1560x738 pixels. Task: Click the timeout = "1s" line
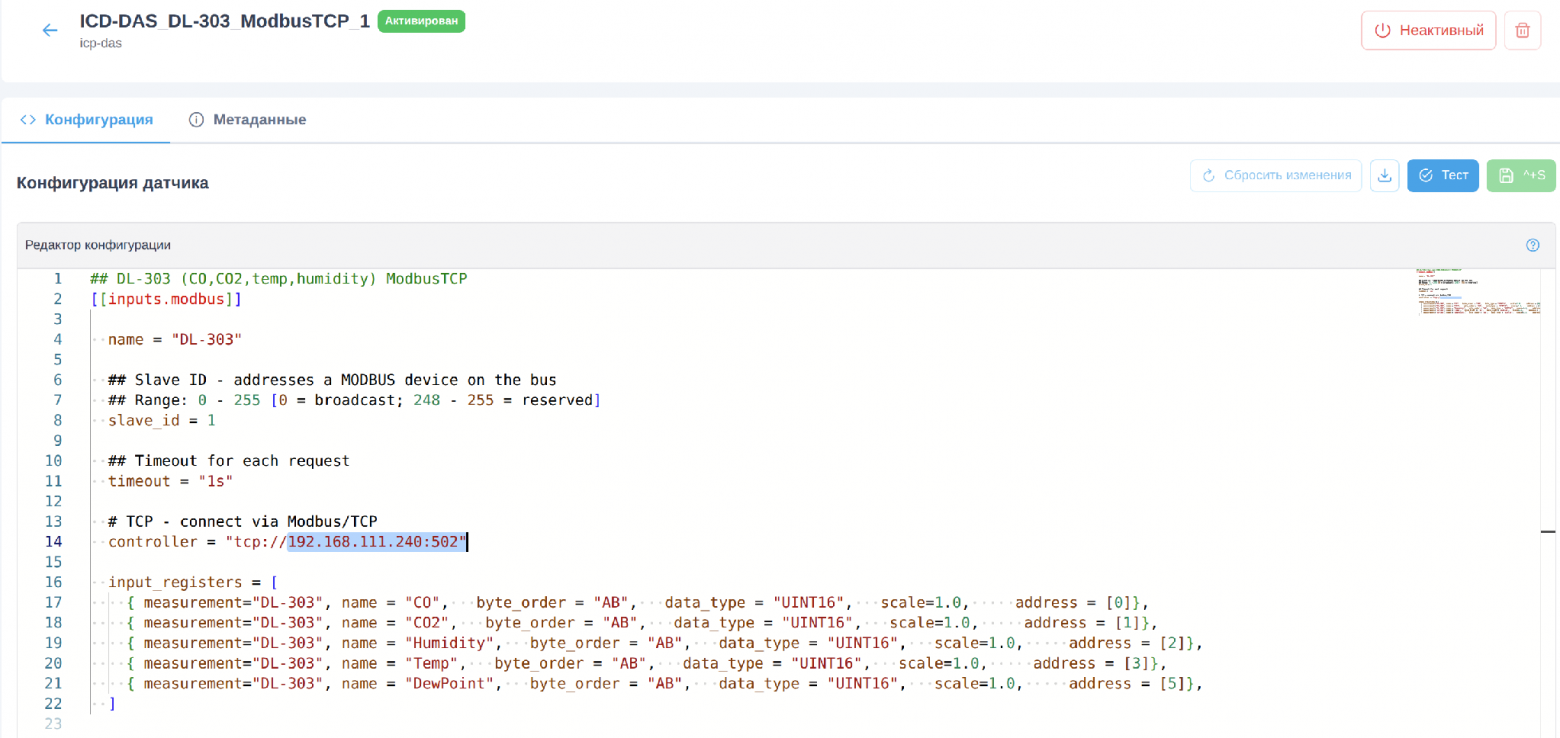point(170,481)
